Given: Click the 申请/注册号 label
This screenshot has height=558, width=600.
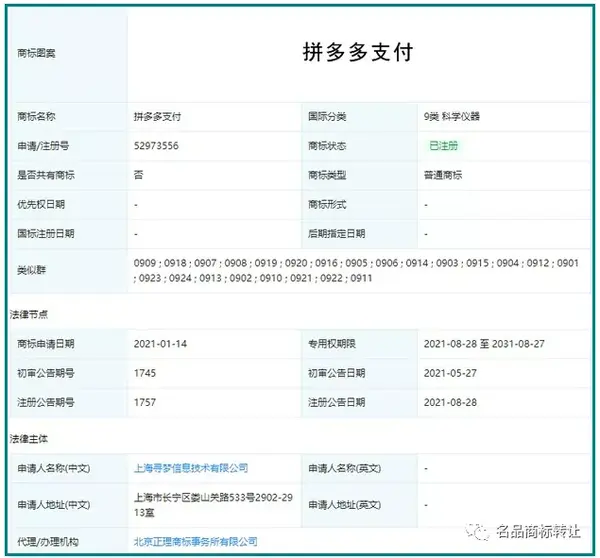Looking at the screenshot, I should (43, 146).
